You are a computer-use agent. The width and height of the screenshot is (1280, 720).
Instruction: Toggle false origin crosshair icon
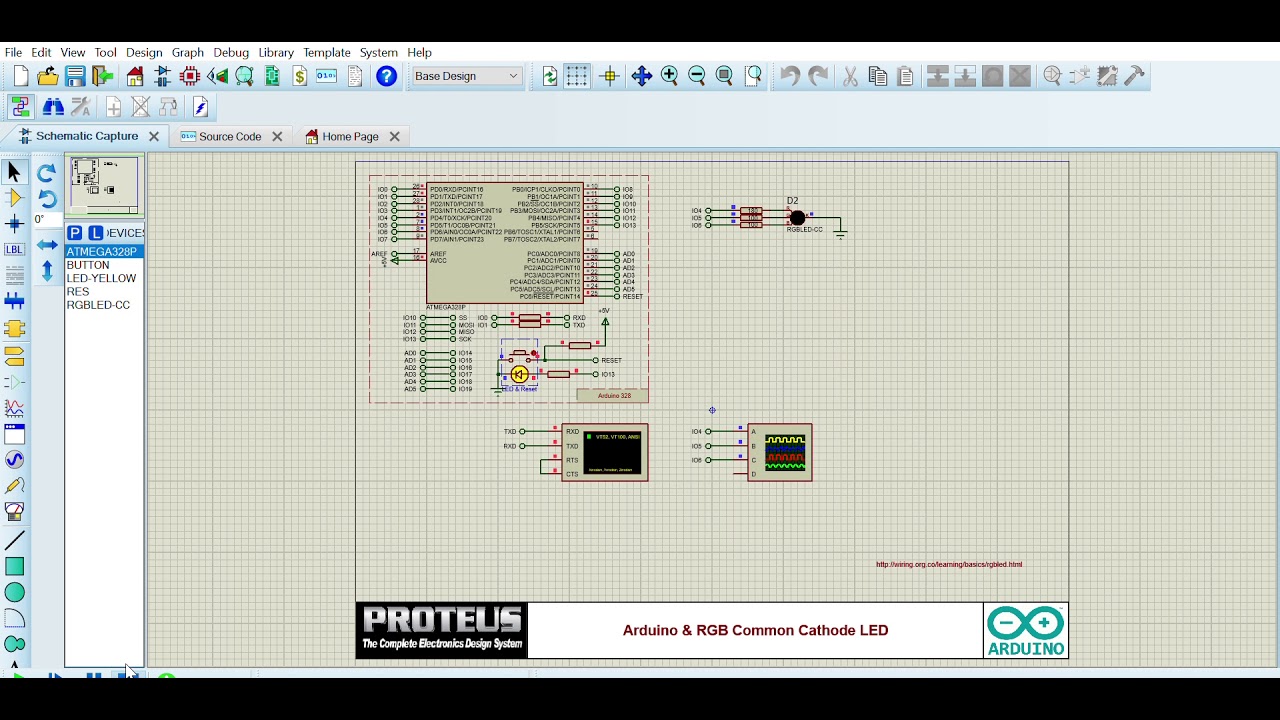[x=610, y=76]
